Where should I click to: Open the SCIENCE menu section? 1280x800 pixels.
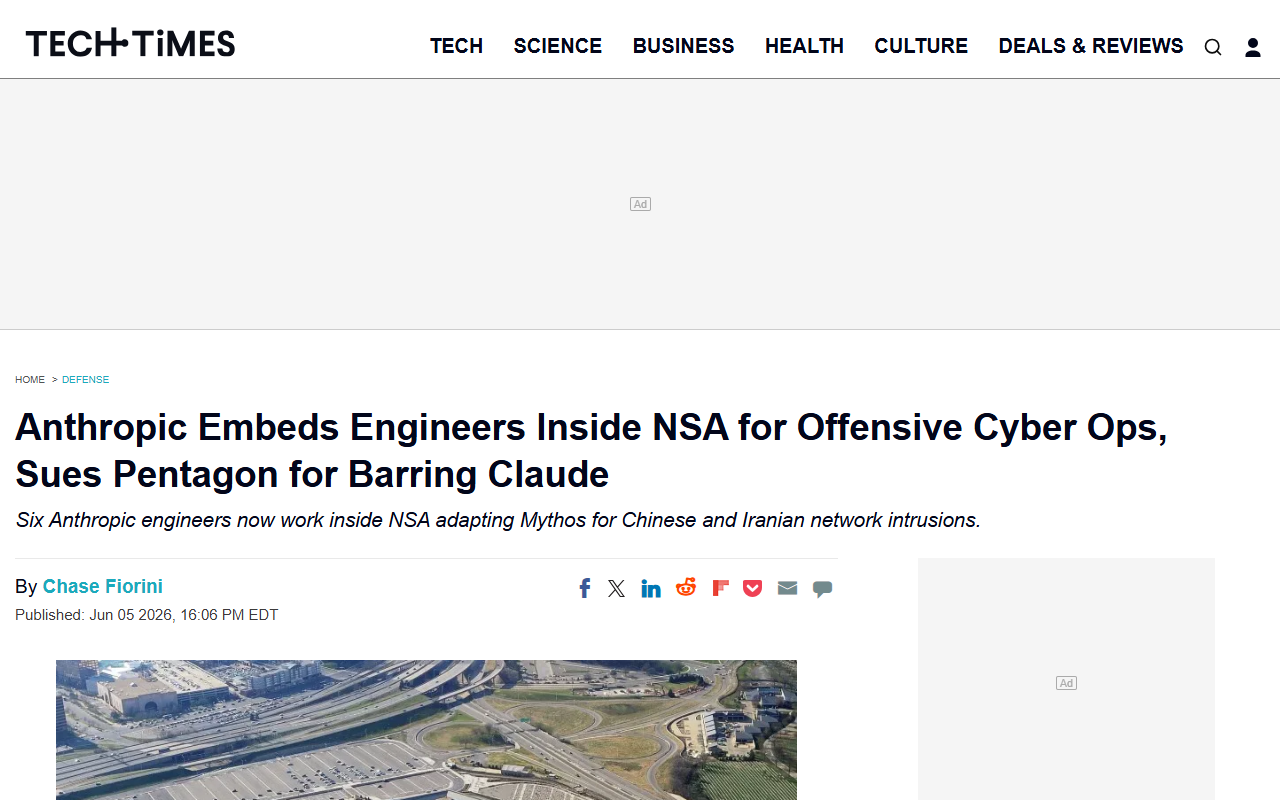click(558, 46)
